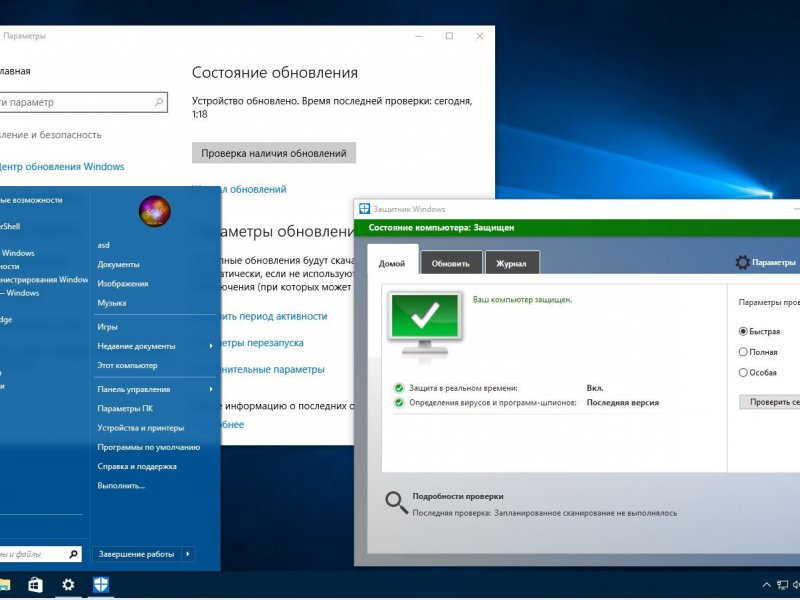The height and width of the screenshot is (600, 800).
Task: Click the Windows Defender title bar icon
Action: click(x=364, y=209)
